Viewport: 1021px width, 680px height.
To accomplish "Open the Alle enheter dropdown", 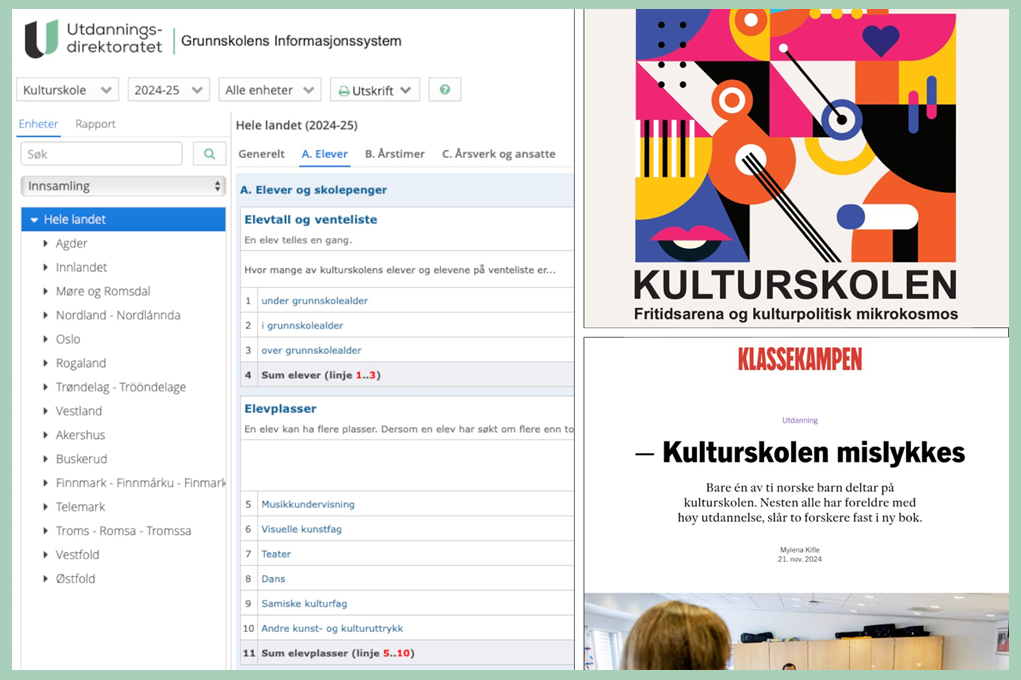I will 269,89.
